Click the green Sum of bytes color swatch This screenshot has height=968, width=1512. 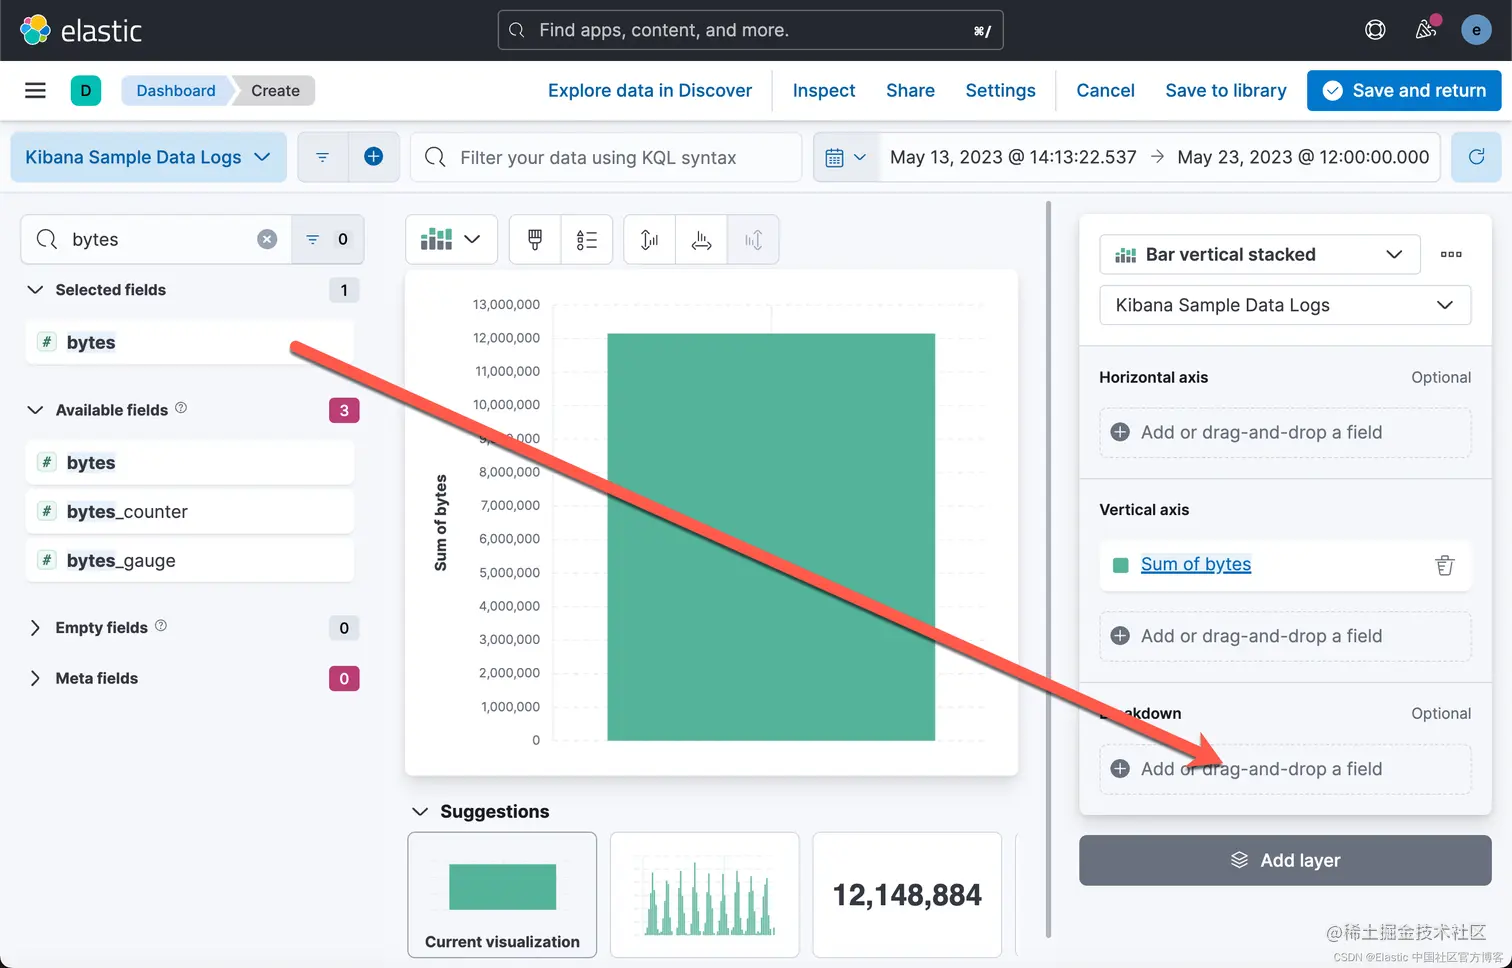(1120, 565)
